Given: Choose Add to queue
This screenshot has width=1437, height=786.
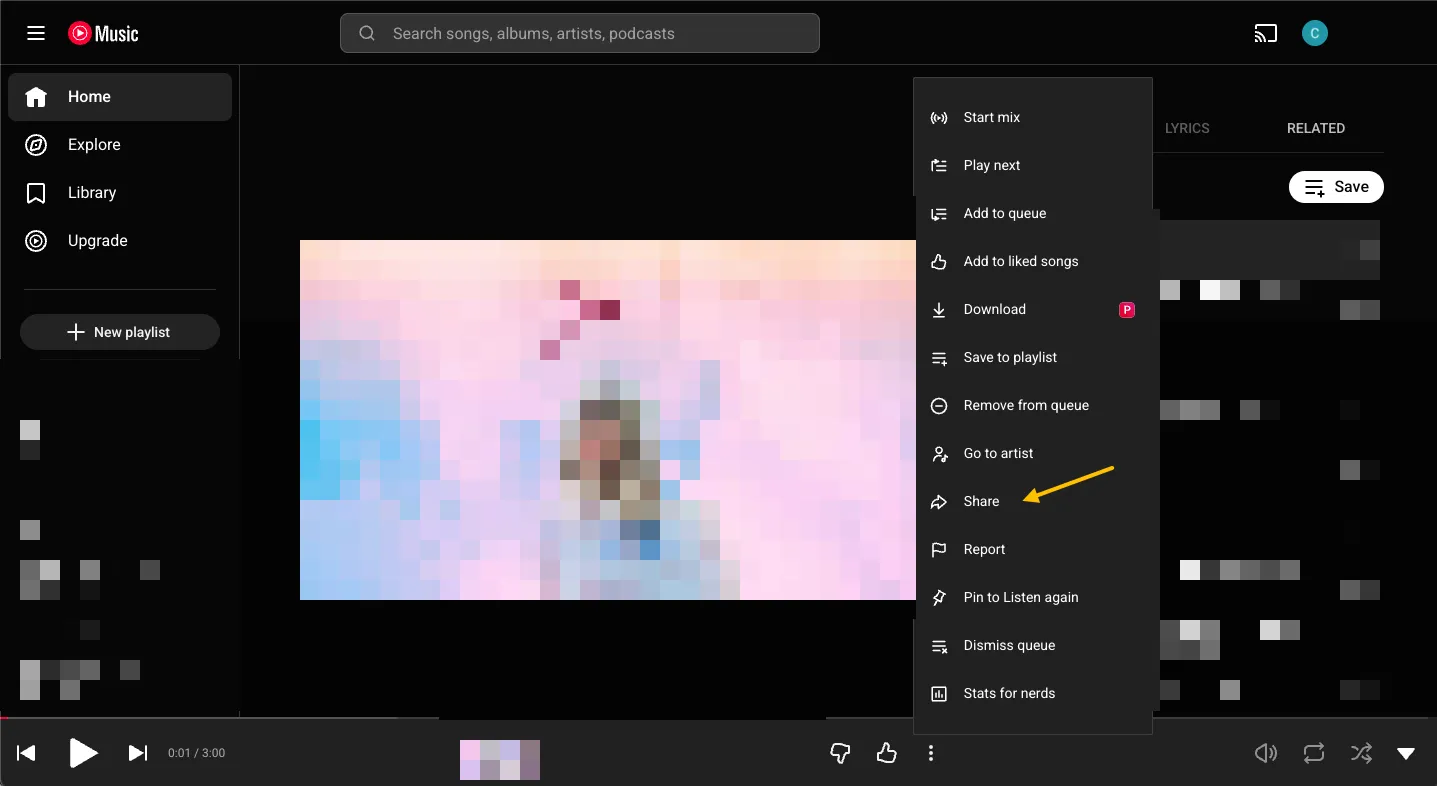Looking at the screenshot, I should (x=1033, y=213).
